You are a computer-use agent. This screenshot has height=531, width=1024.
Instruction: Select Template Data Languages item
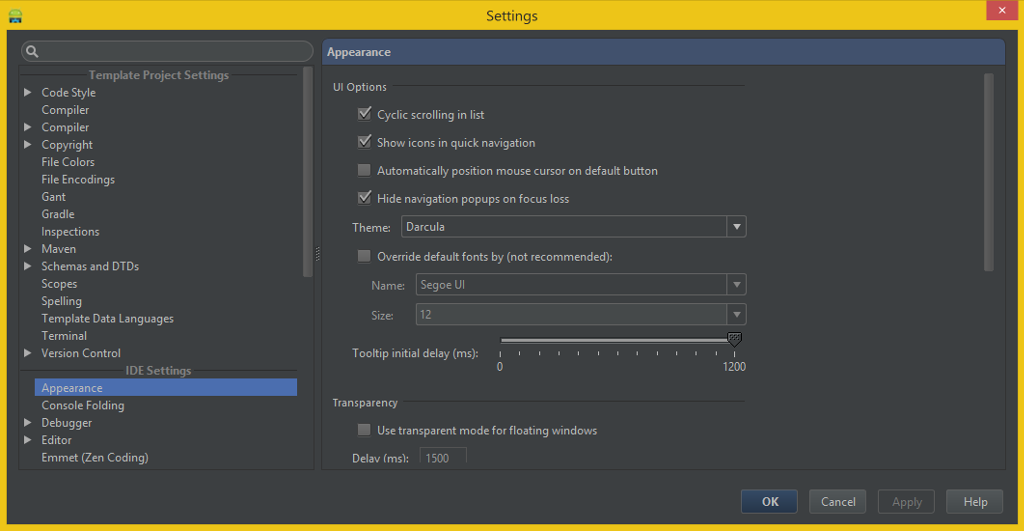point(108,319)
